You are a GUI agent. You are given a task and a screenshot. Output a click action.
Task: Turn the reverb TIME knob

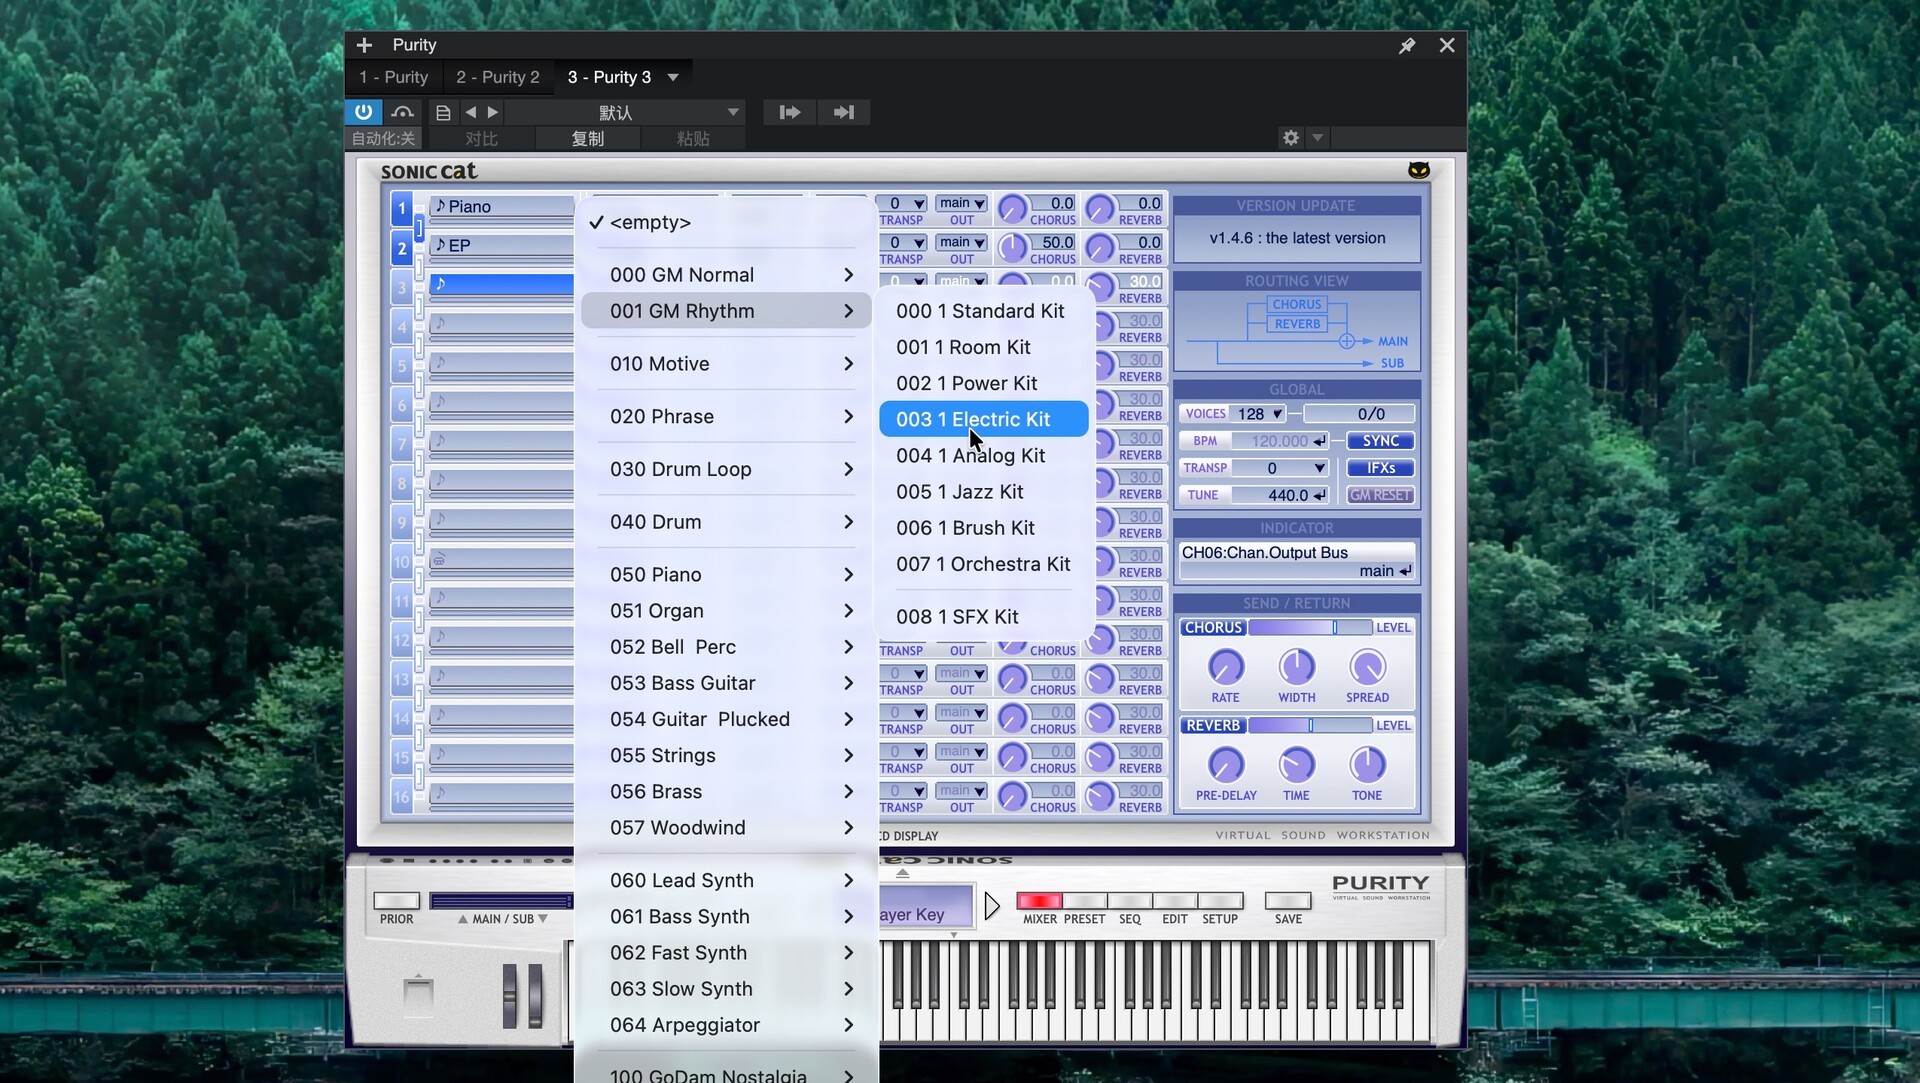[x=1297, y=765]
